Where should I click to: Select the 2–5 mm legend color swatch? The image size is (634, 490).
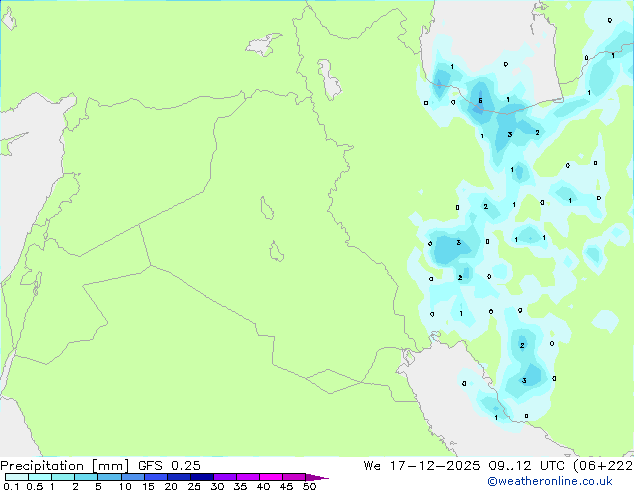click(x=86, y=477)
